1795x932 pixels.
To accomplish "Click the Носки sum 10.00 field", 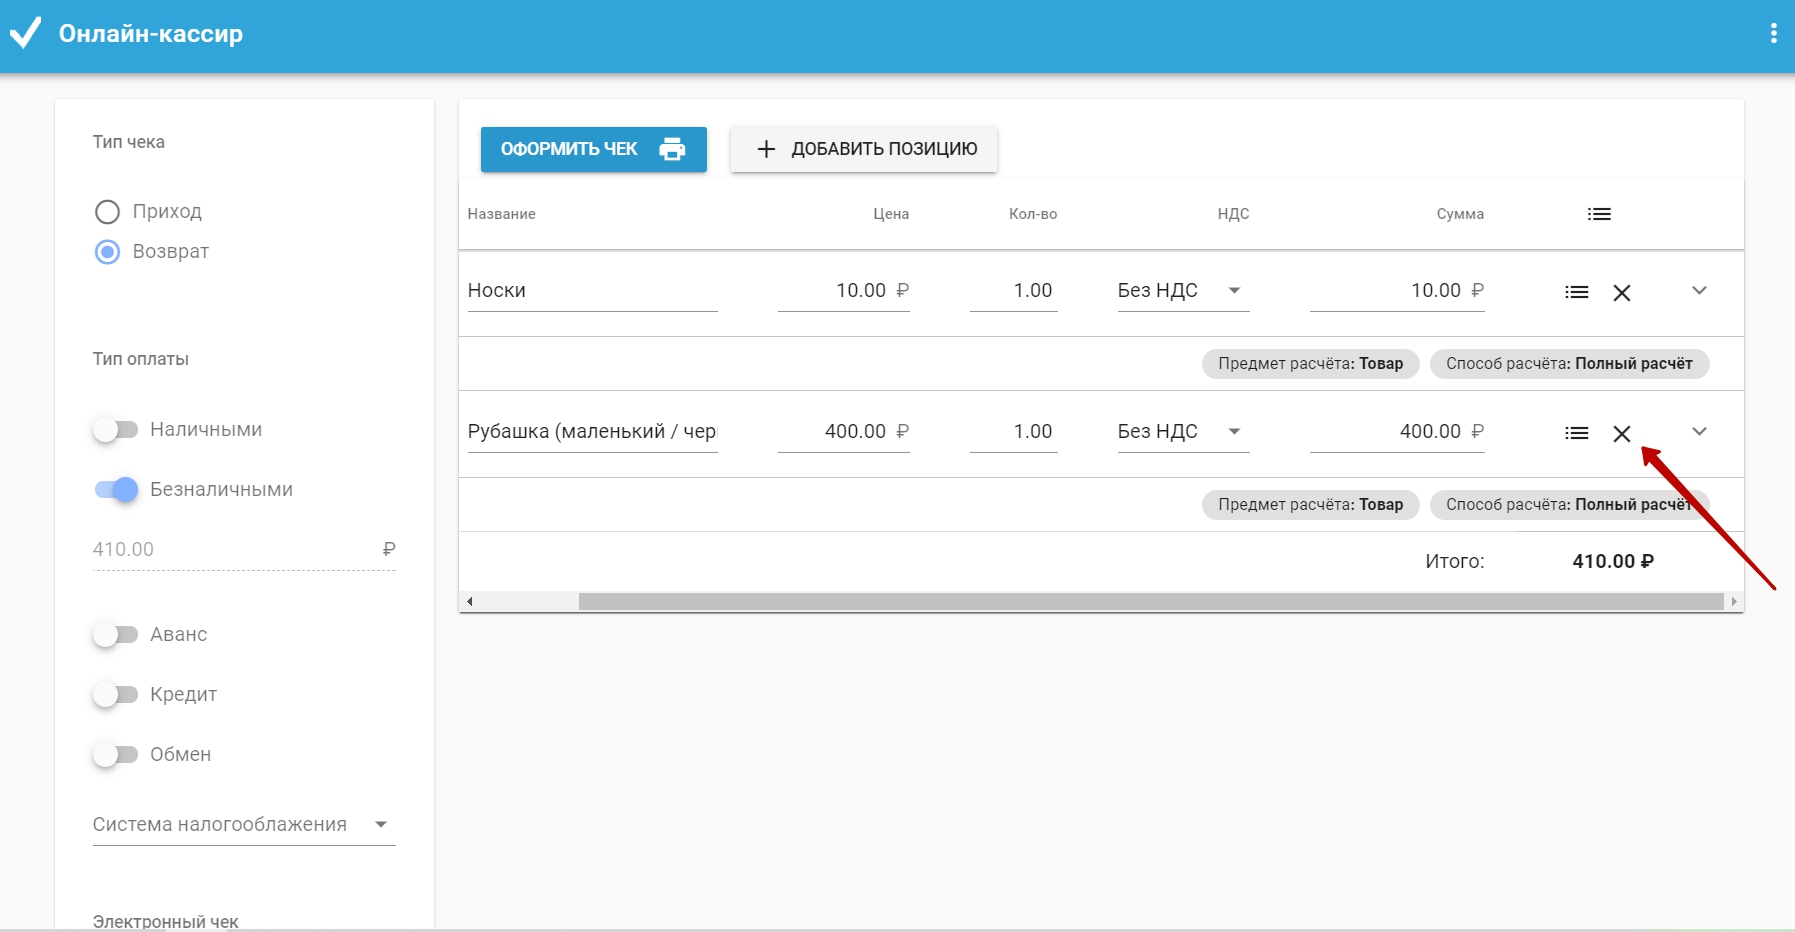I will tap(1397, 291).
